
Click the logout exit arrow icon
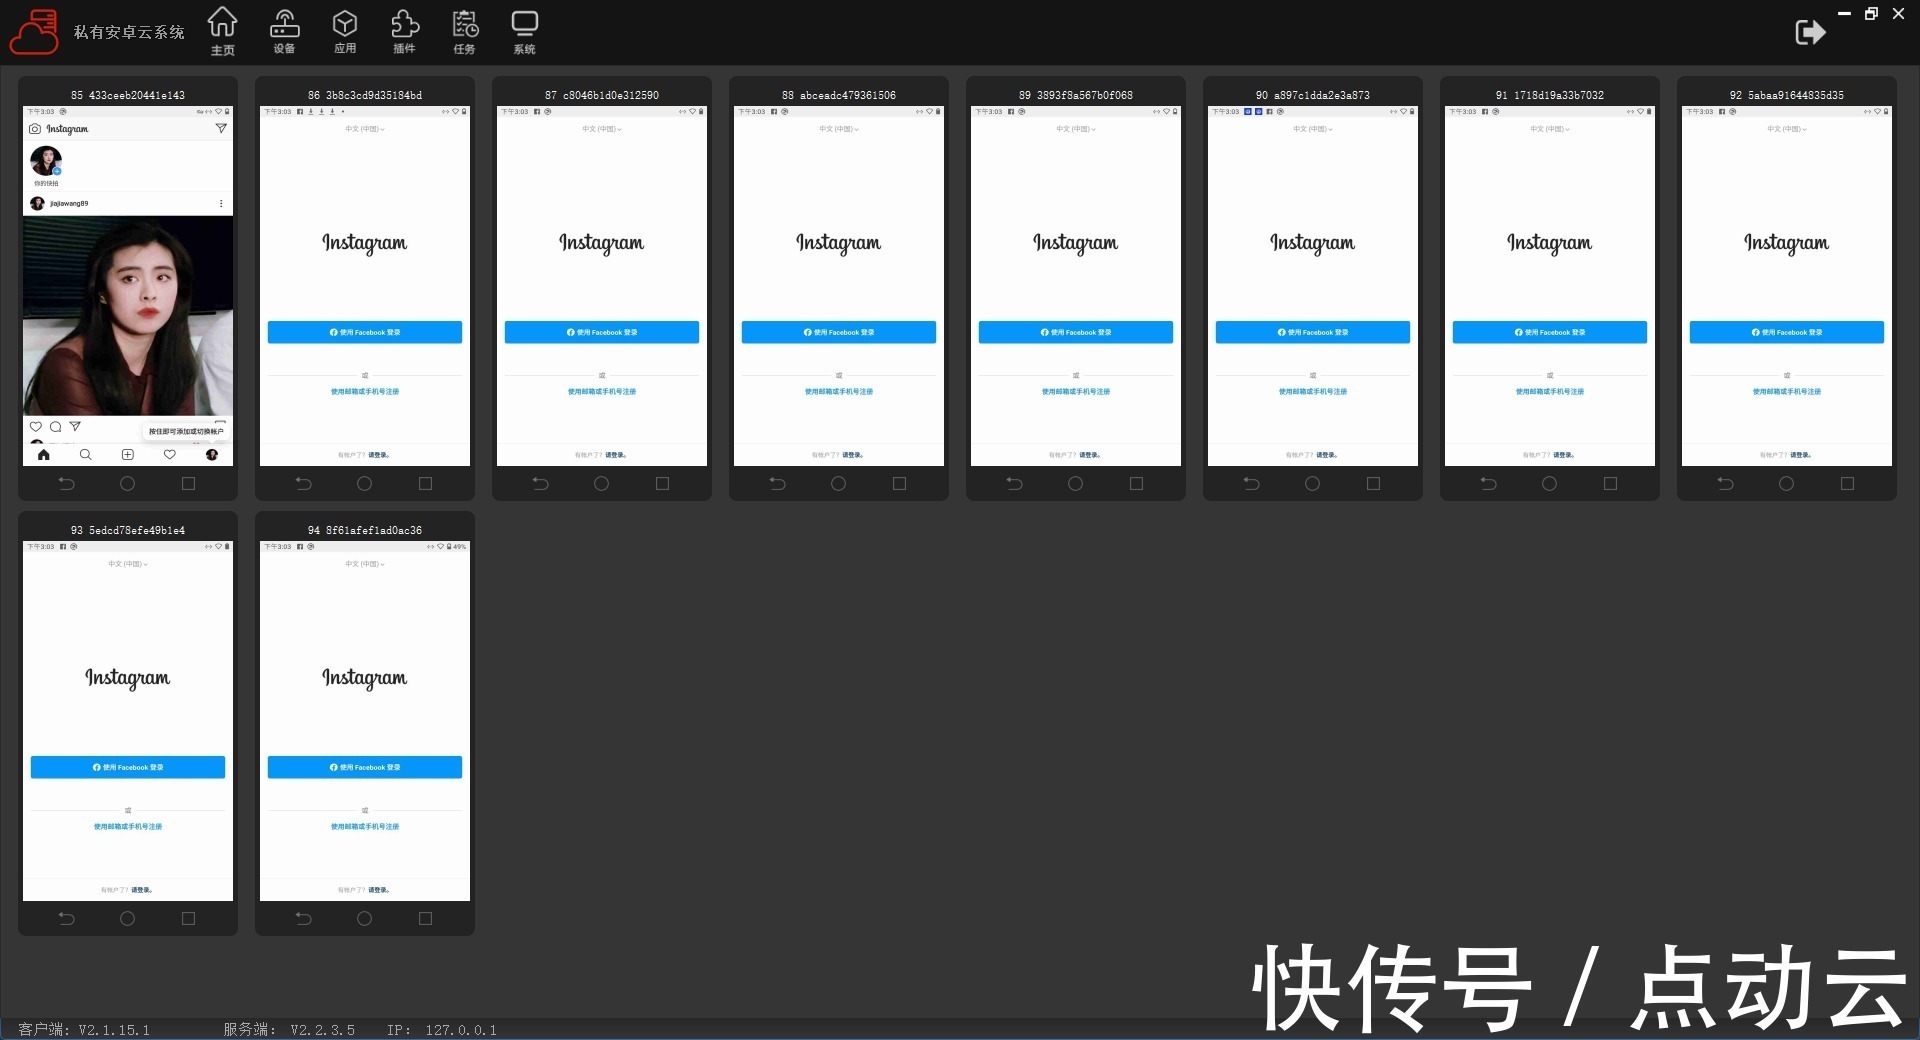coord(1810,32)
